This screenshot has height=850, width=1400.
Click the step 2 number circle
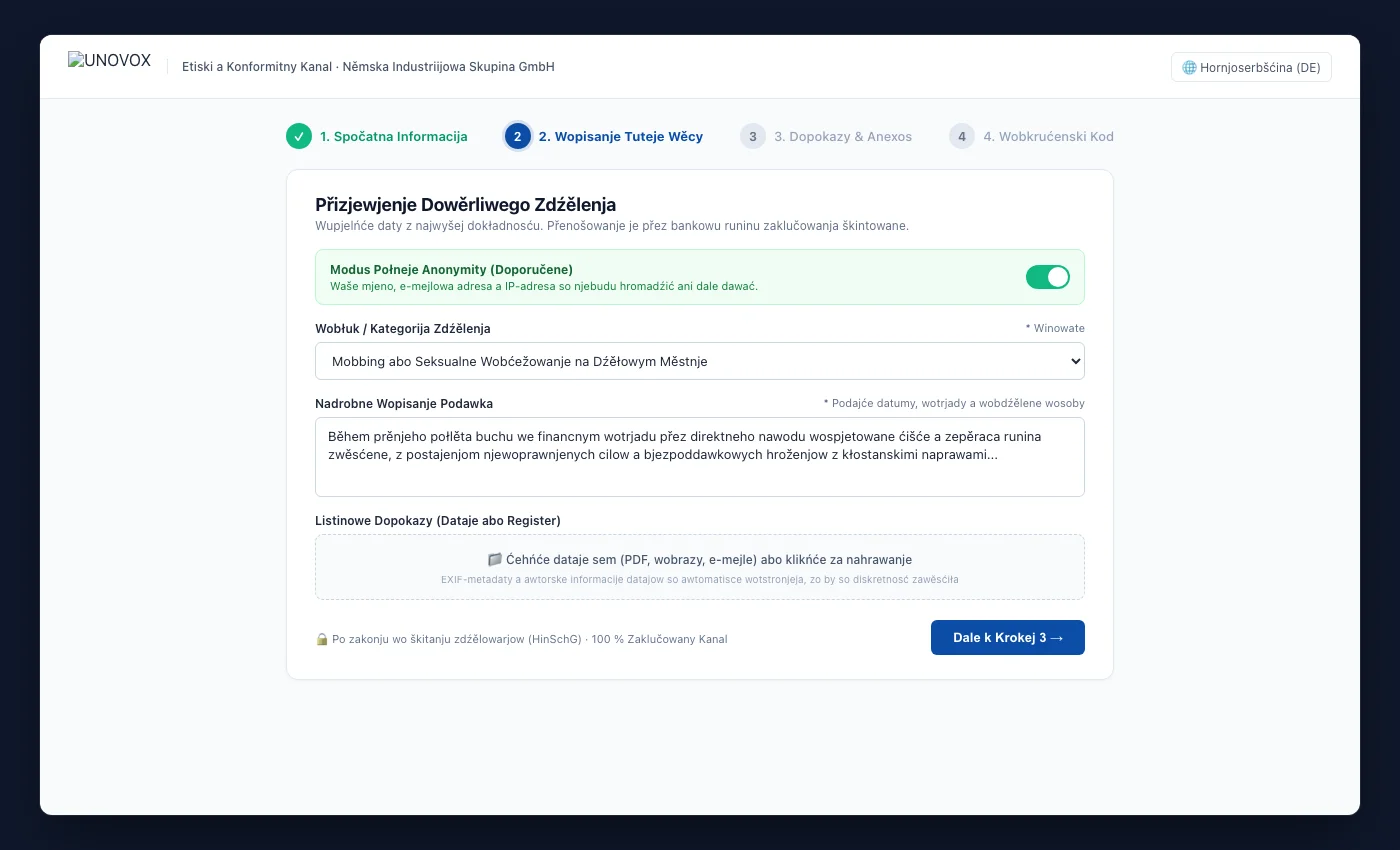[518, 136]
